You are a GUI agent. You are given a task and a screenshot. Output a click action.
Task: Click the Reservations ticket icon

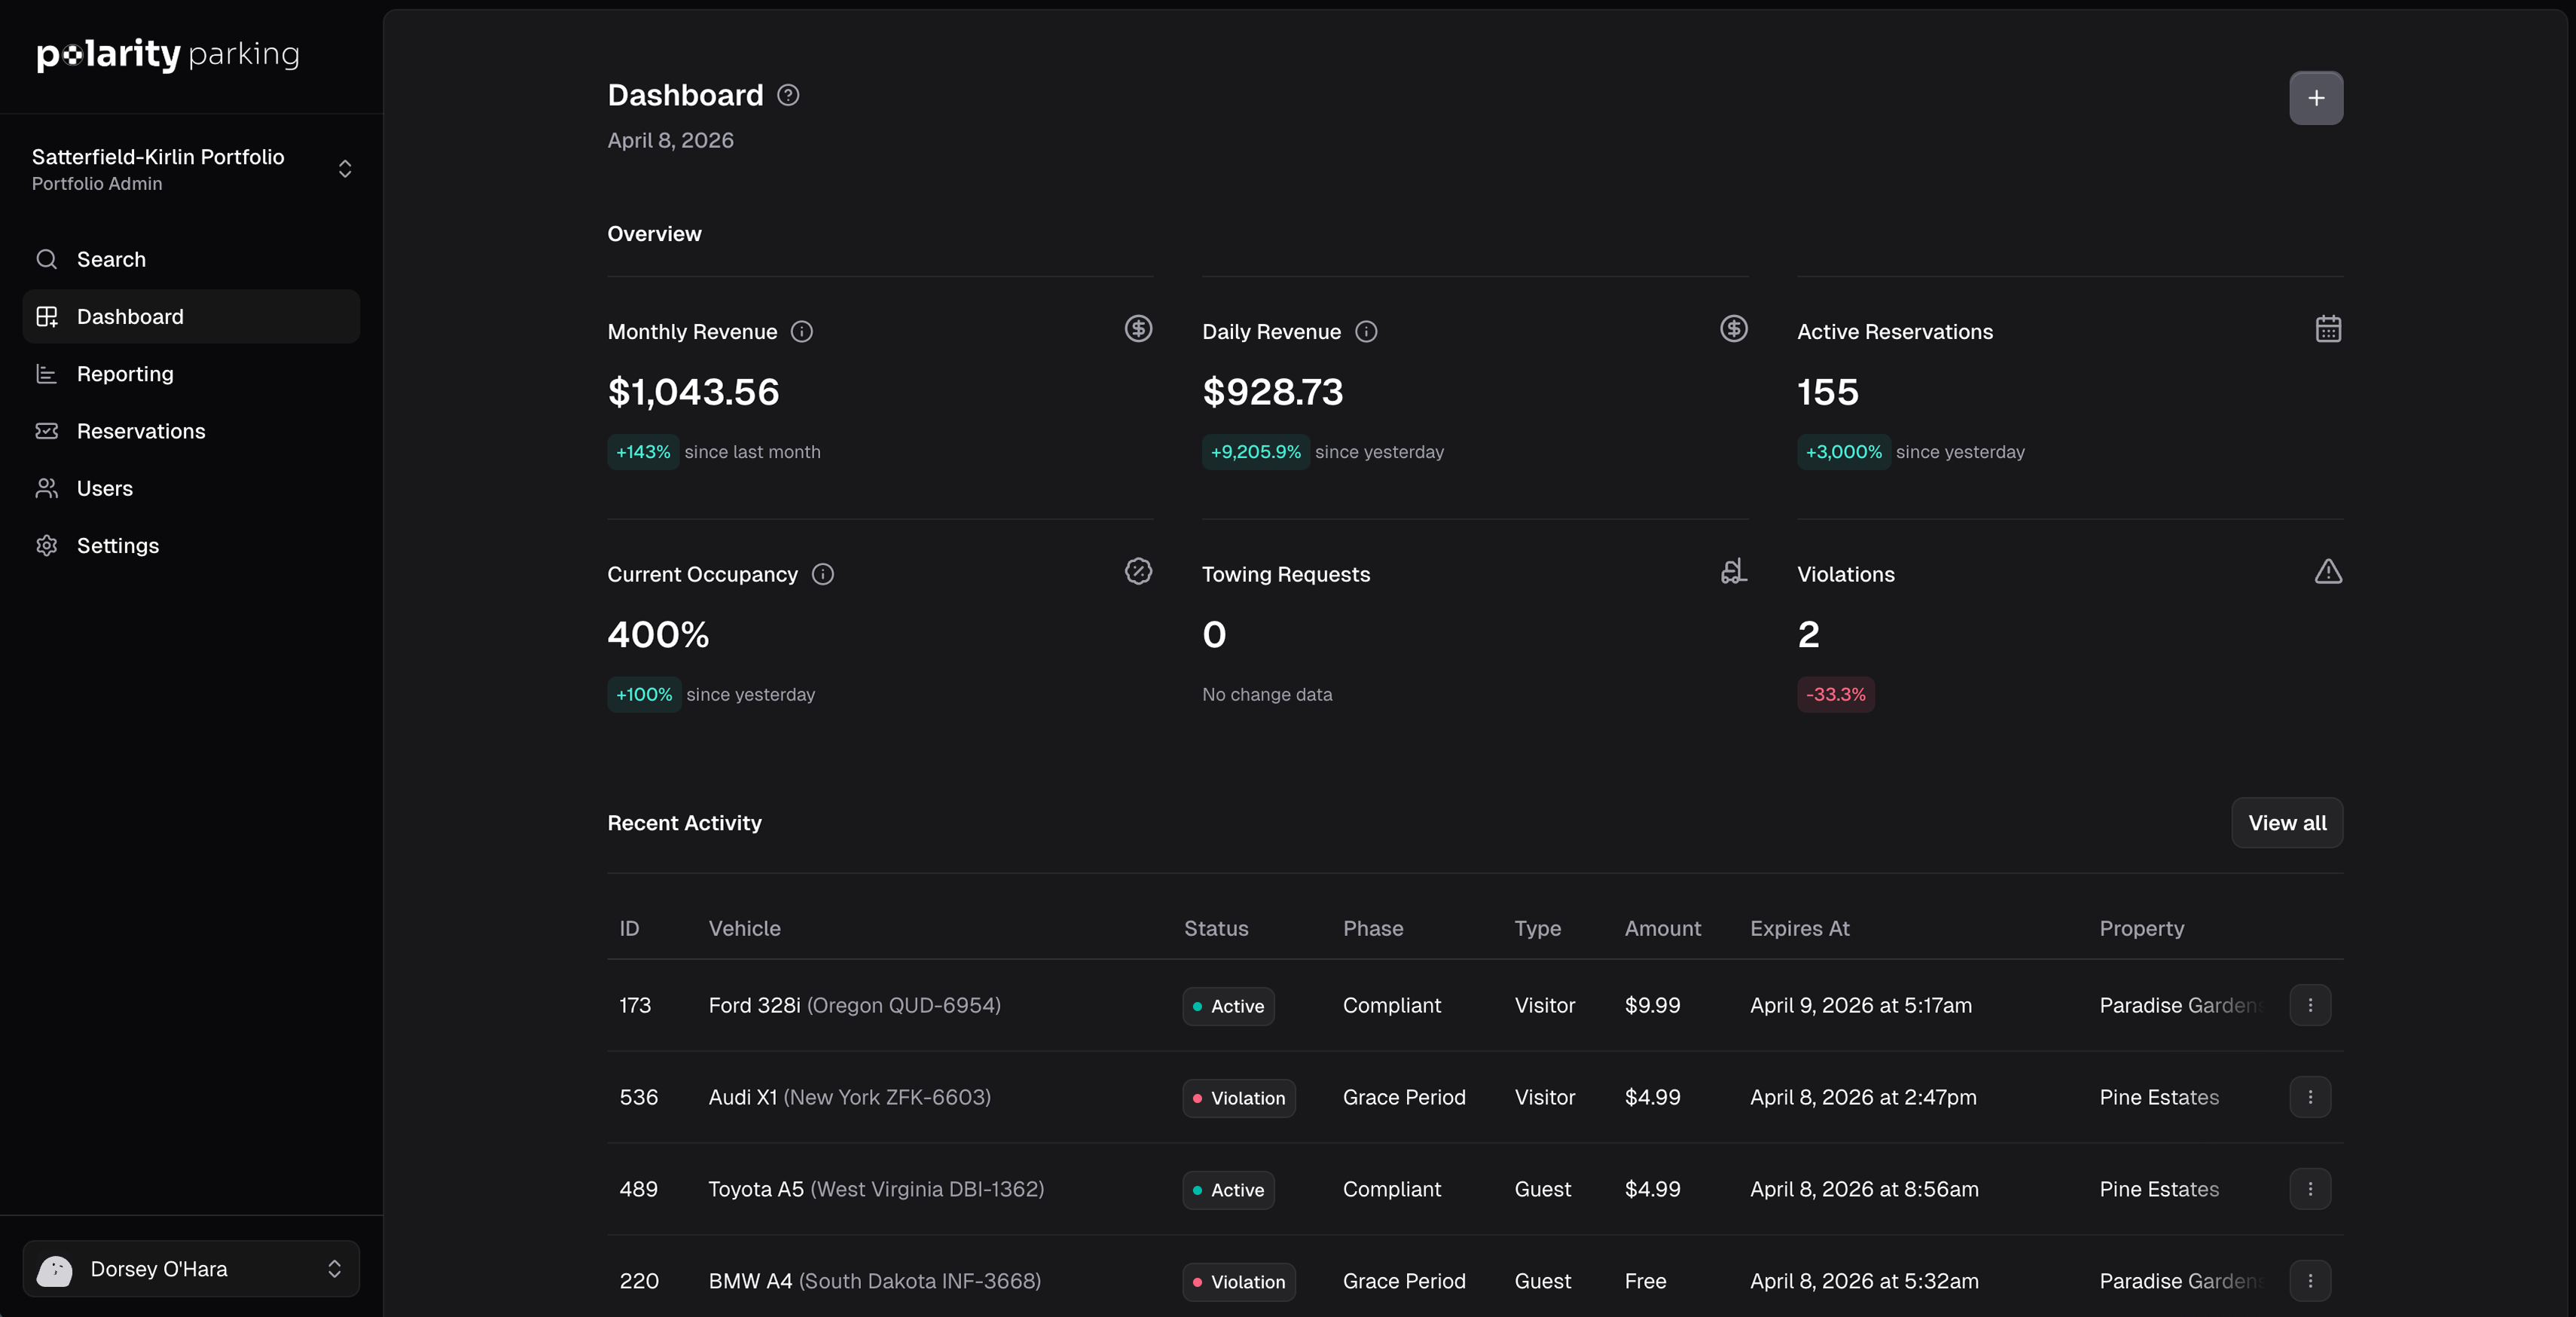coord(47,431)
